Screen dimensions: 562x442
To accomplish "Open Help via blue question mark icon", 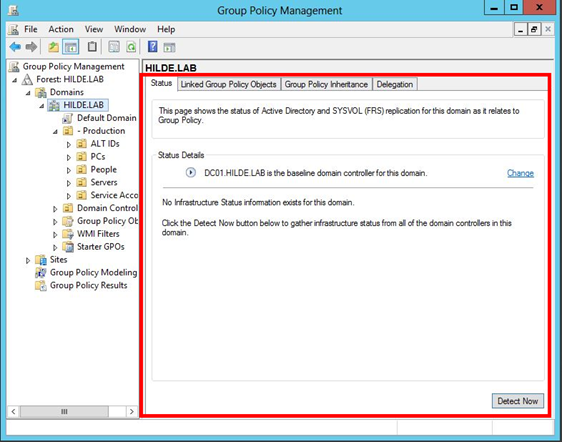I will pos(152,47).
